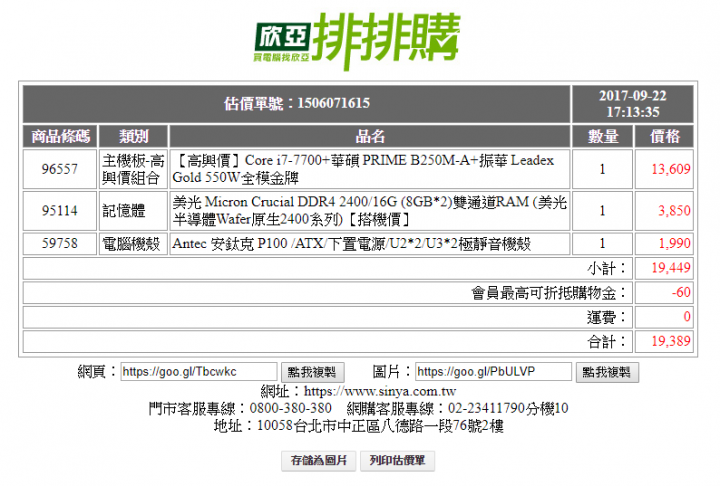Image resolution: width=720 pixels, height=486 pixels.
Task: Click the total value 19,389
Action: tap(671, 341)
